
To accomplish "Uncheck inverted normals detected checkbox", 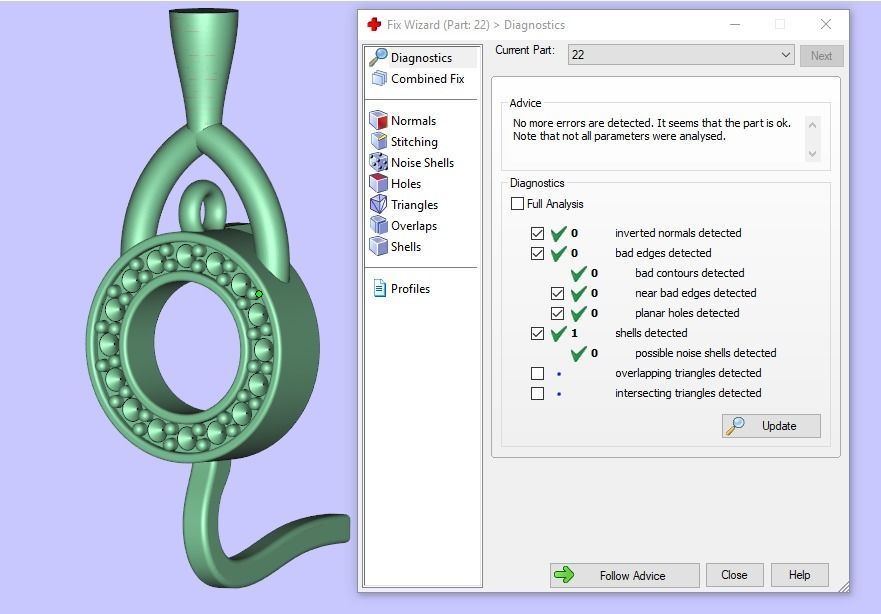I will (537, 233).
